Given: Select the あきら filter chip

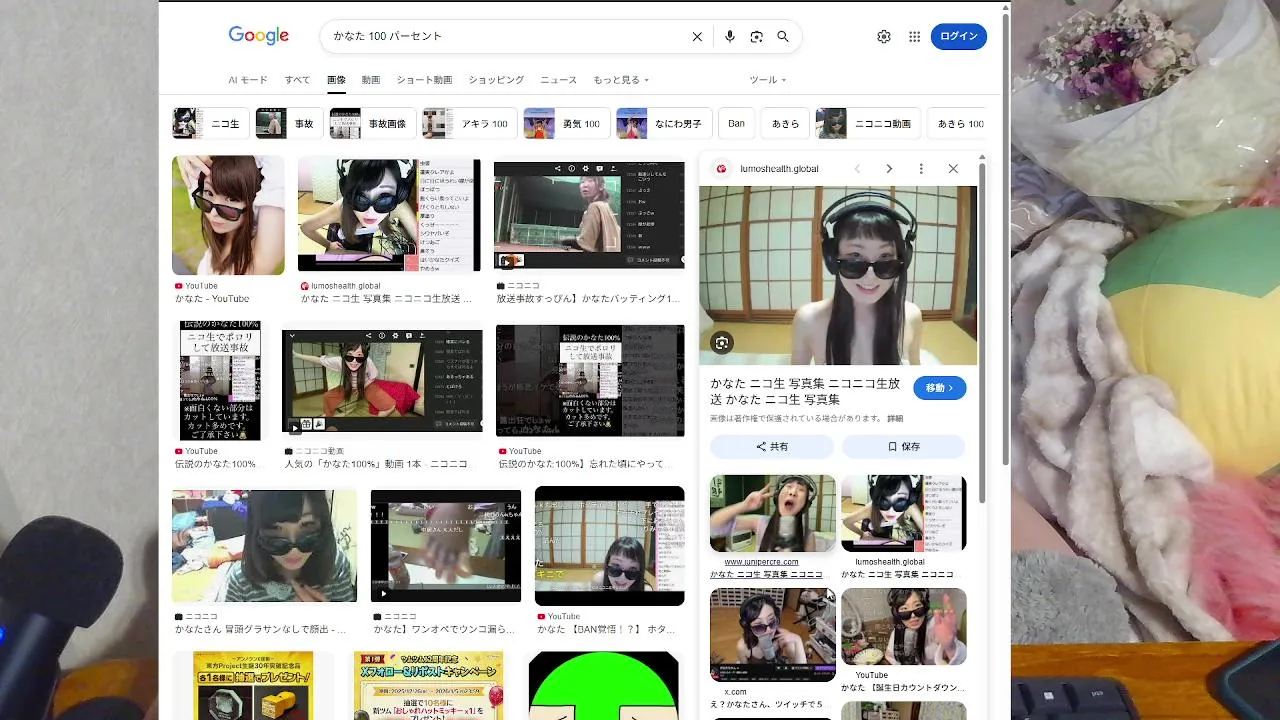Looking at the screenshot, I should tap(785, 123).
